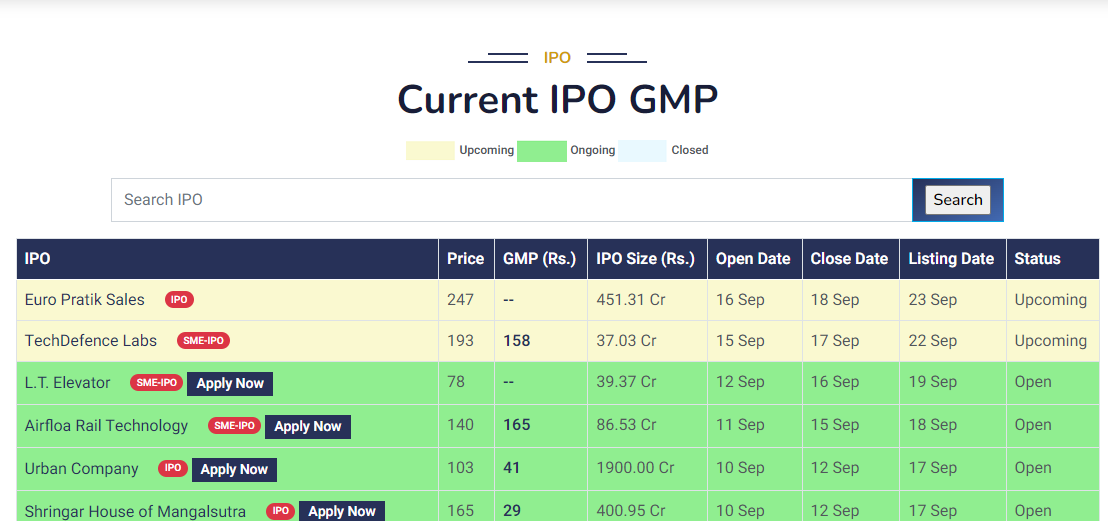Click the yellow Upcoming legend swatch
1108x521 pixels.
[430, 151]
